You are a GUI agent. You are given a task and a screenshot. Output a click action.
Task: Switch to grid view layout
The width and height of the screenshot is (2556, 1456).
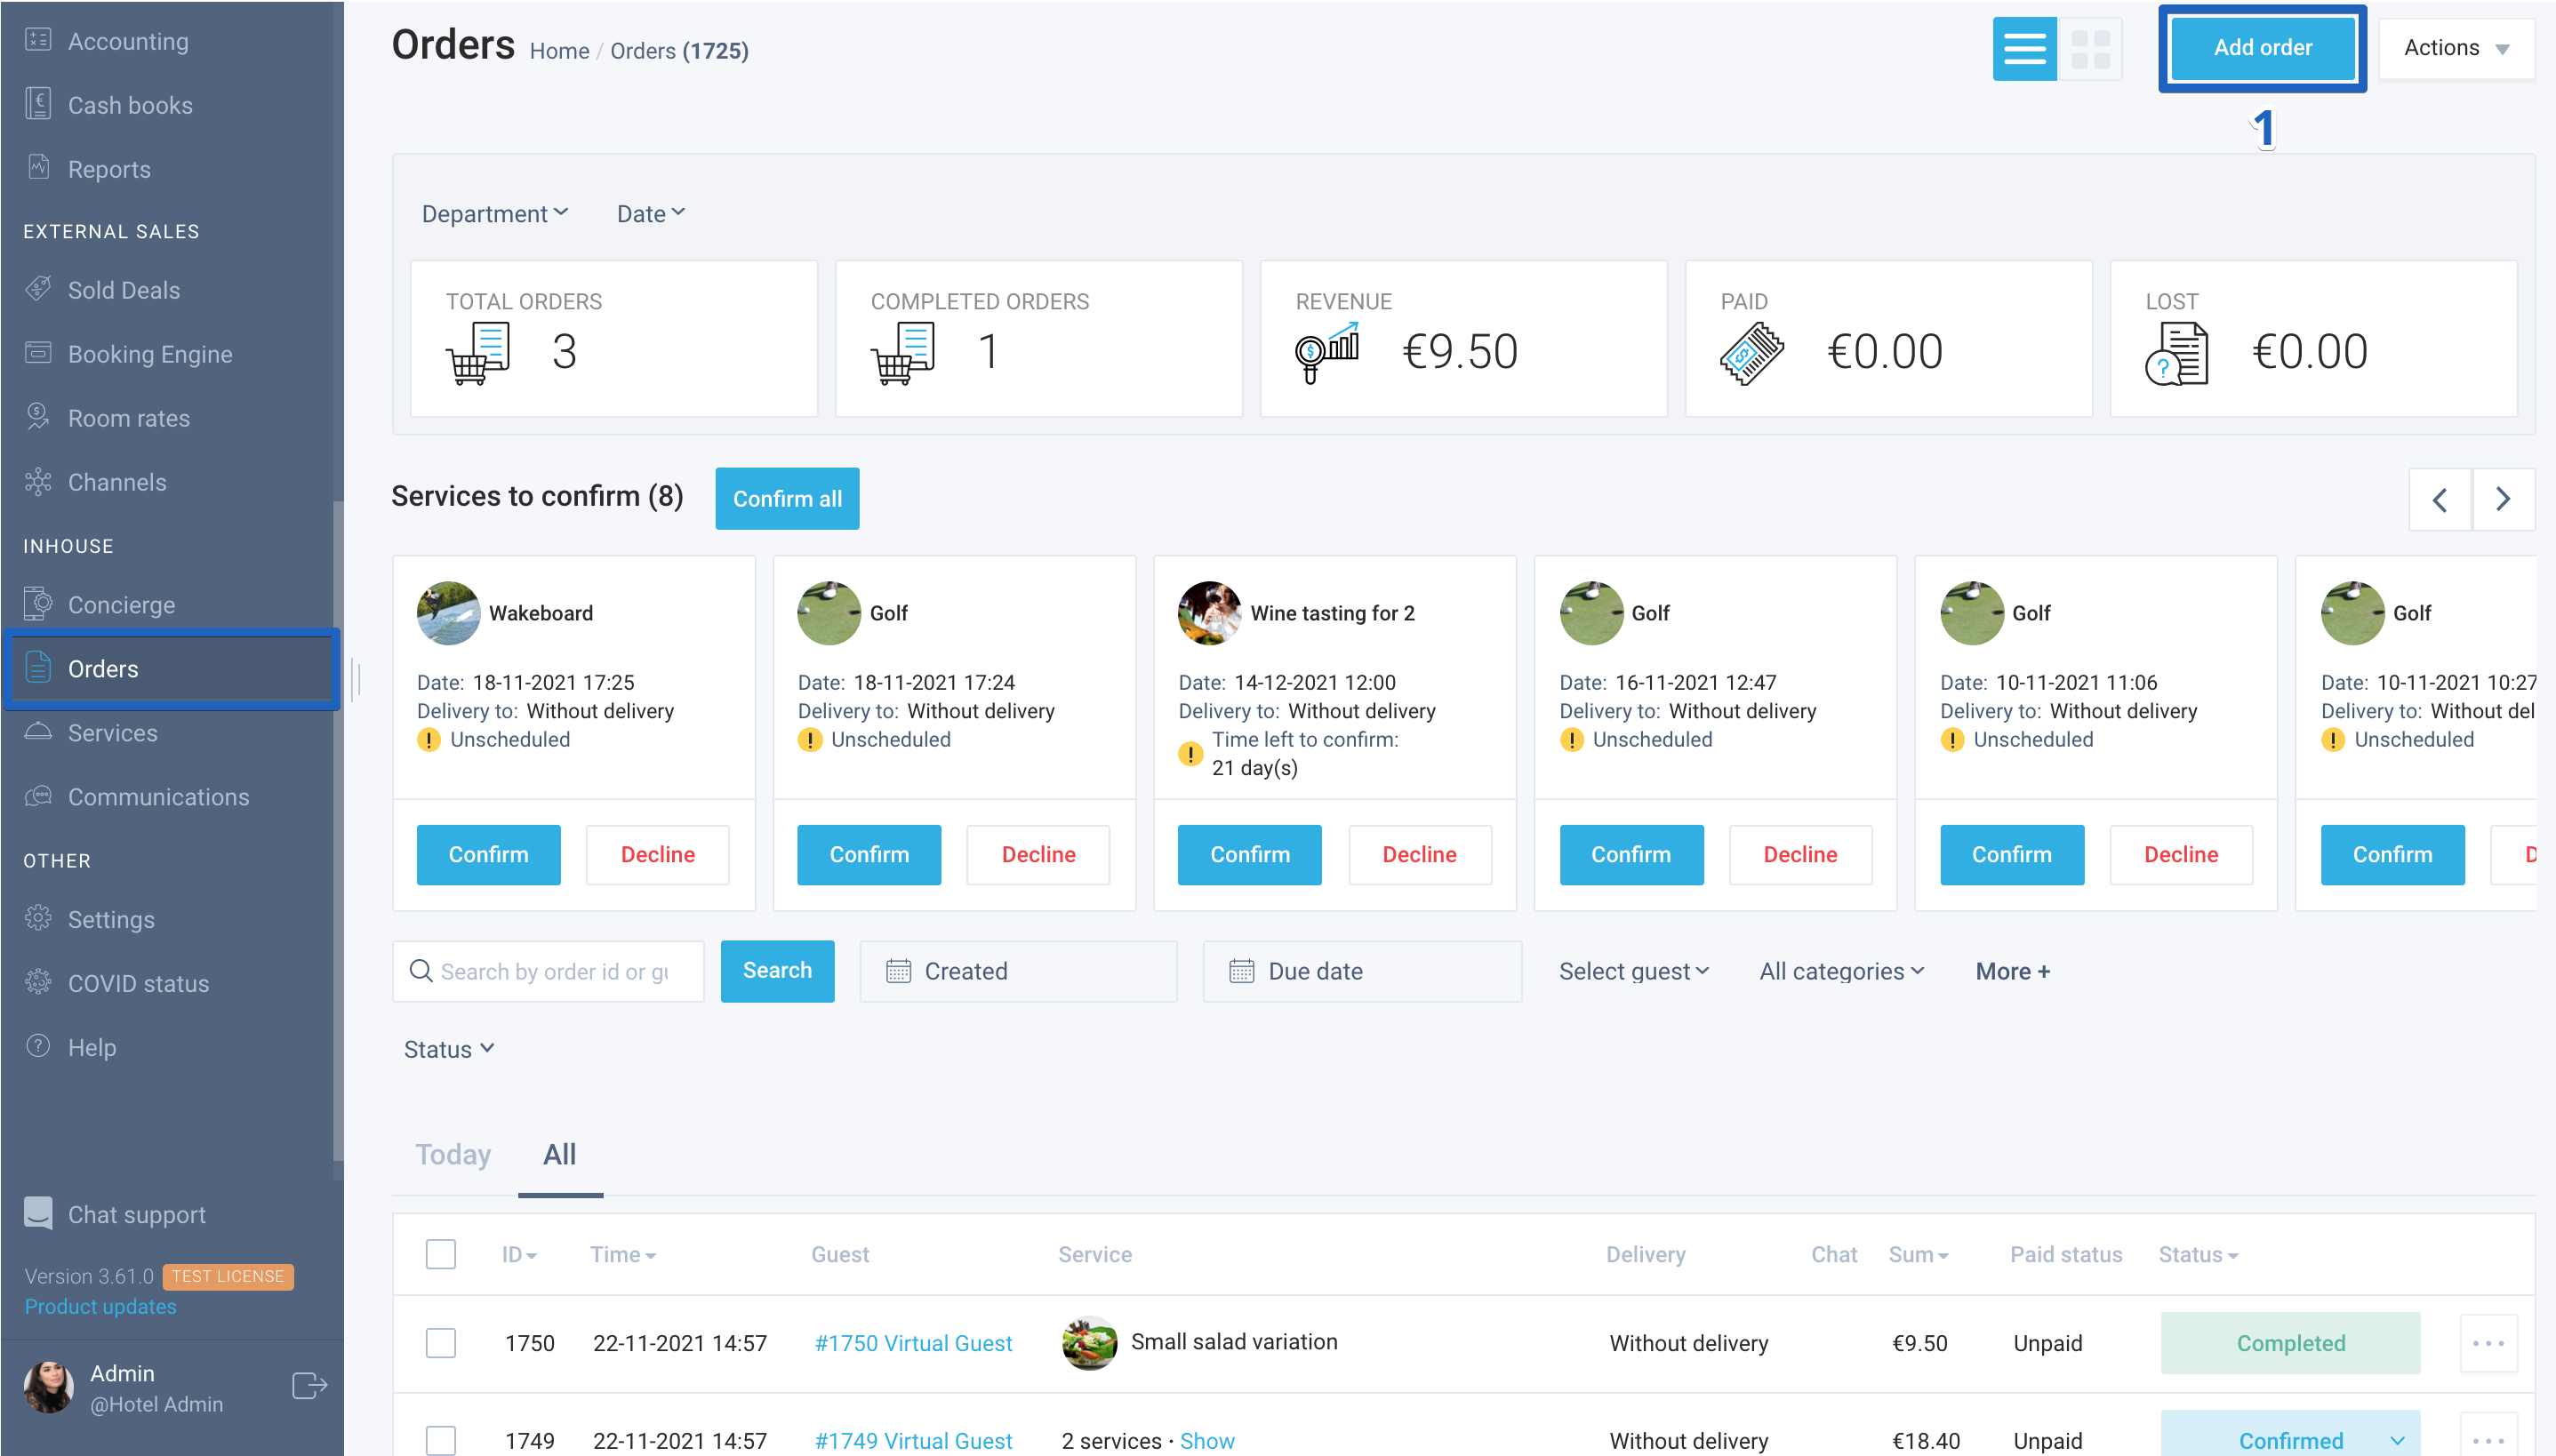(2090, 48)
